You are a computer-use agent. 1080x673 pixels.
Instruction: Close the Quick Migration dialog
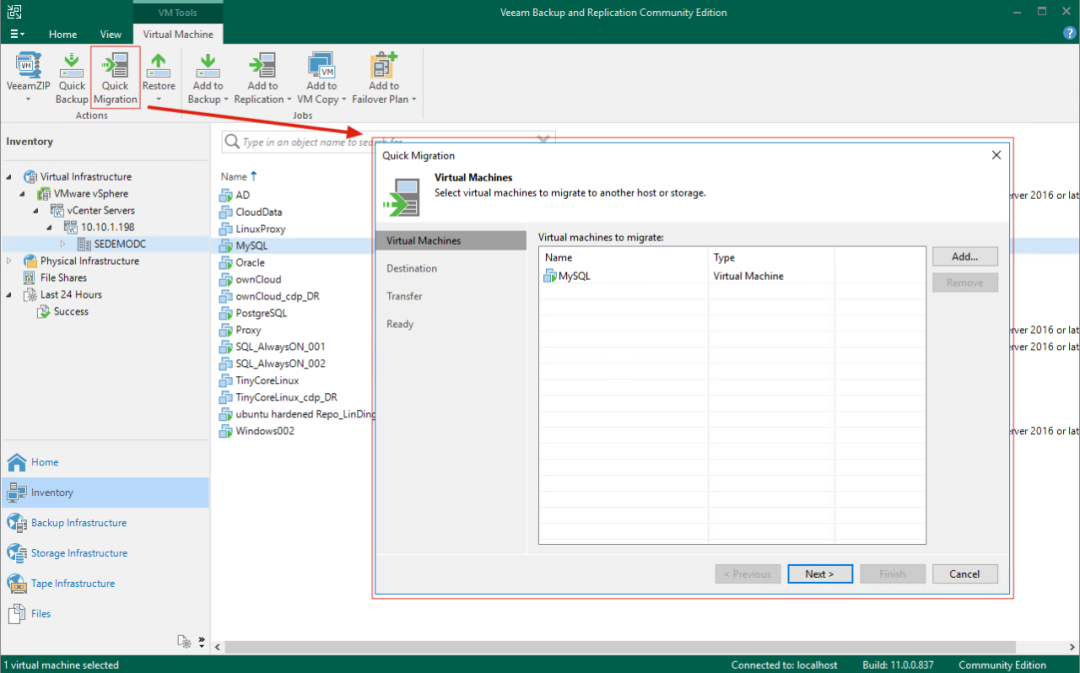pos(996,155)
